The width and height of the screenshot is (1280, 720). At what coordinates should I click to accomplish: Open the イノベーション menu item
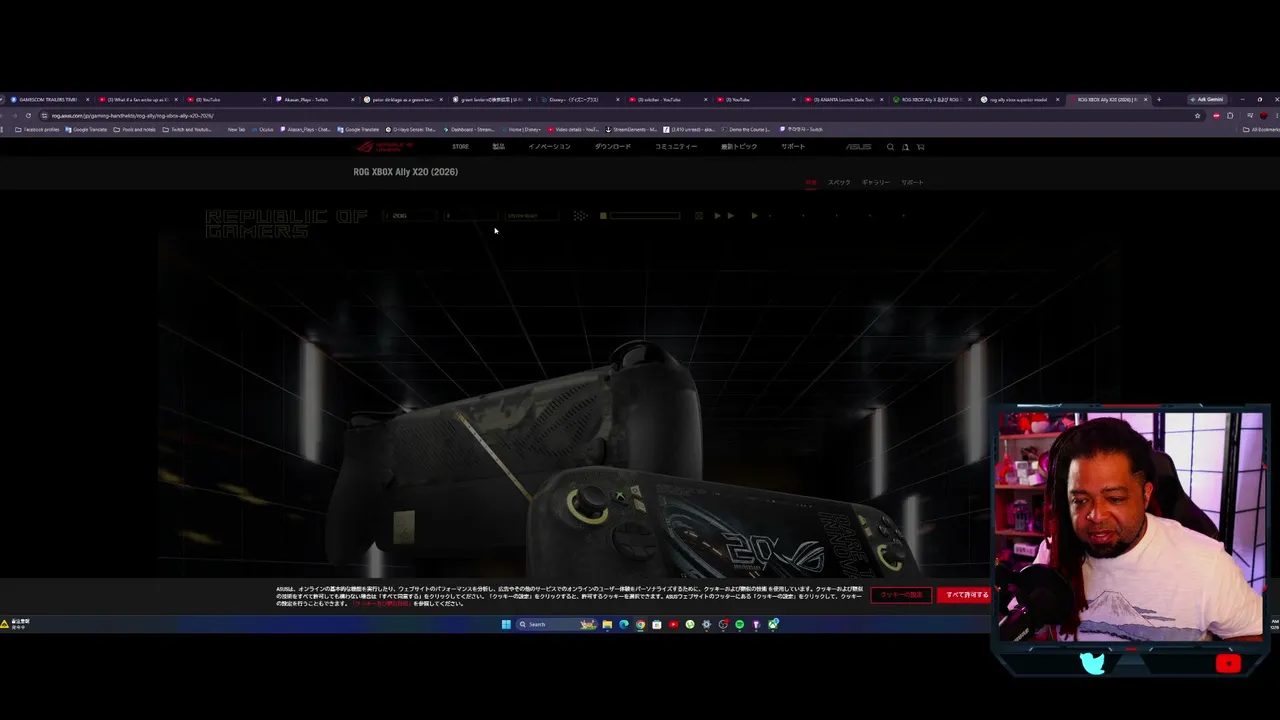(549, 147)
